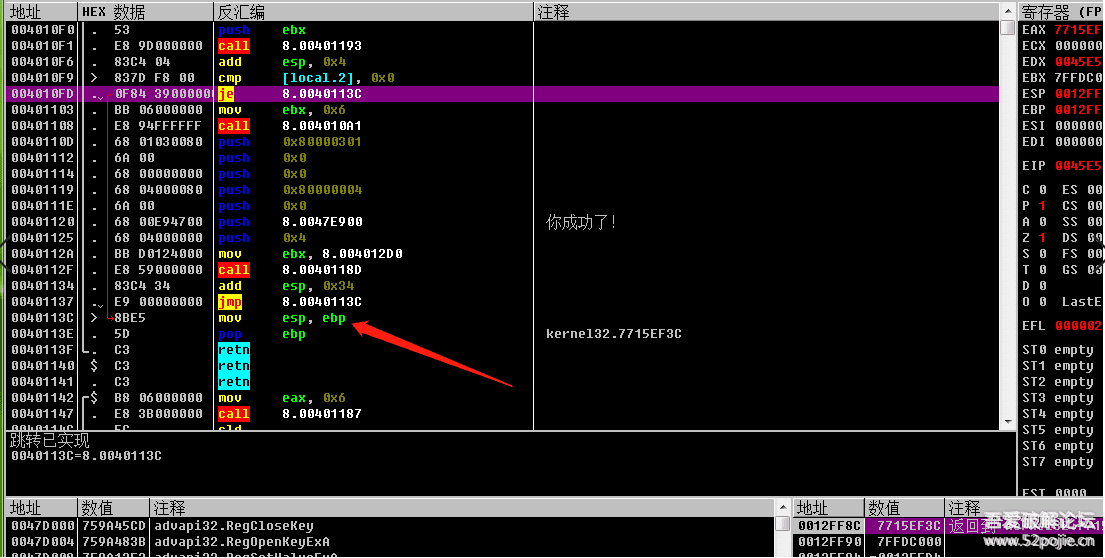Click the 你成功了! comment text

coord(582,222)
